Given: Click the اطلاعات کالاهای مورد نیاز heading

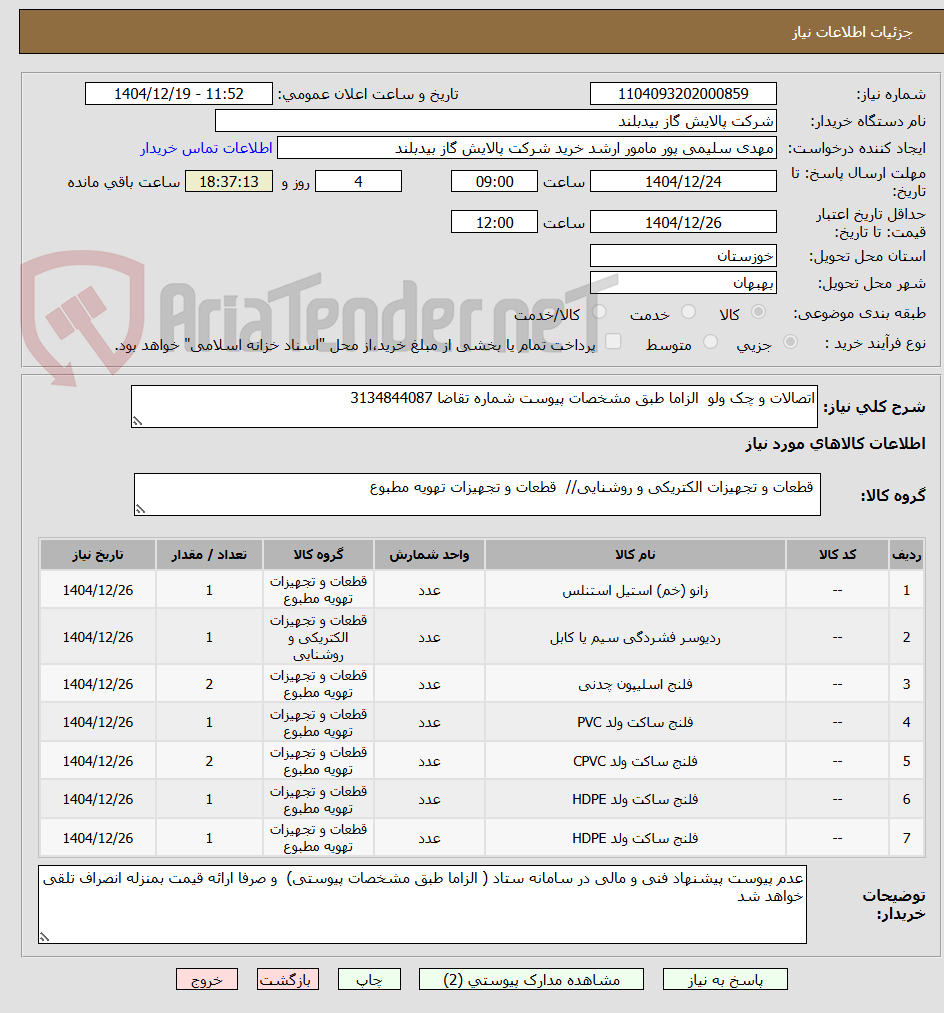Looking at the screenshot, I should [x=835, y=443].
